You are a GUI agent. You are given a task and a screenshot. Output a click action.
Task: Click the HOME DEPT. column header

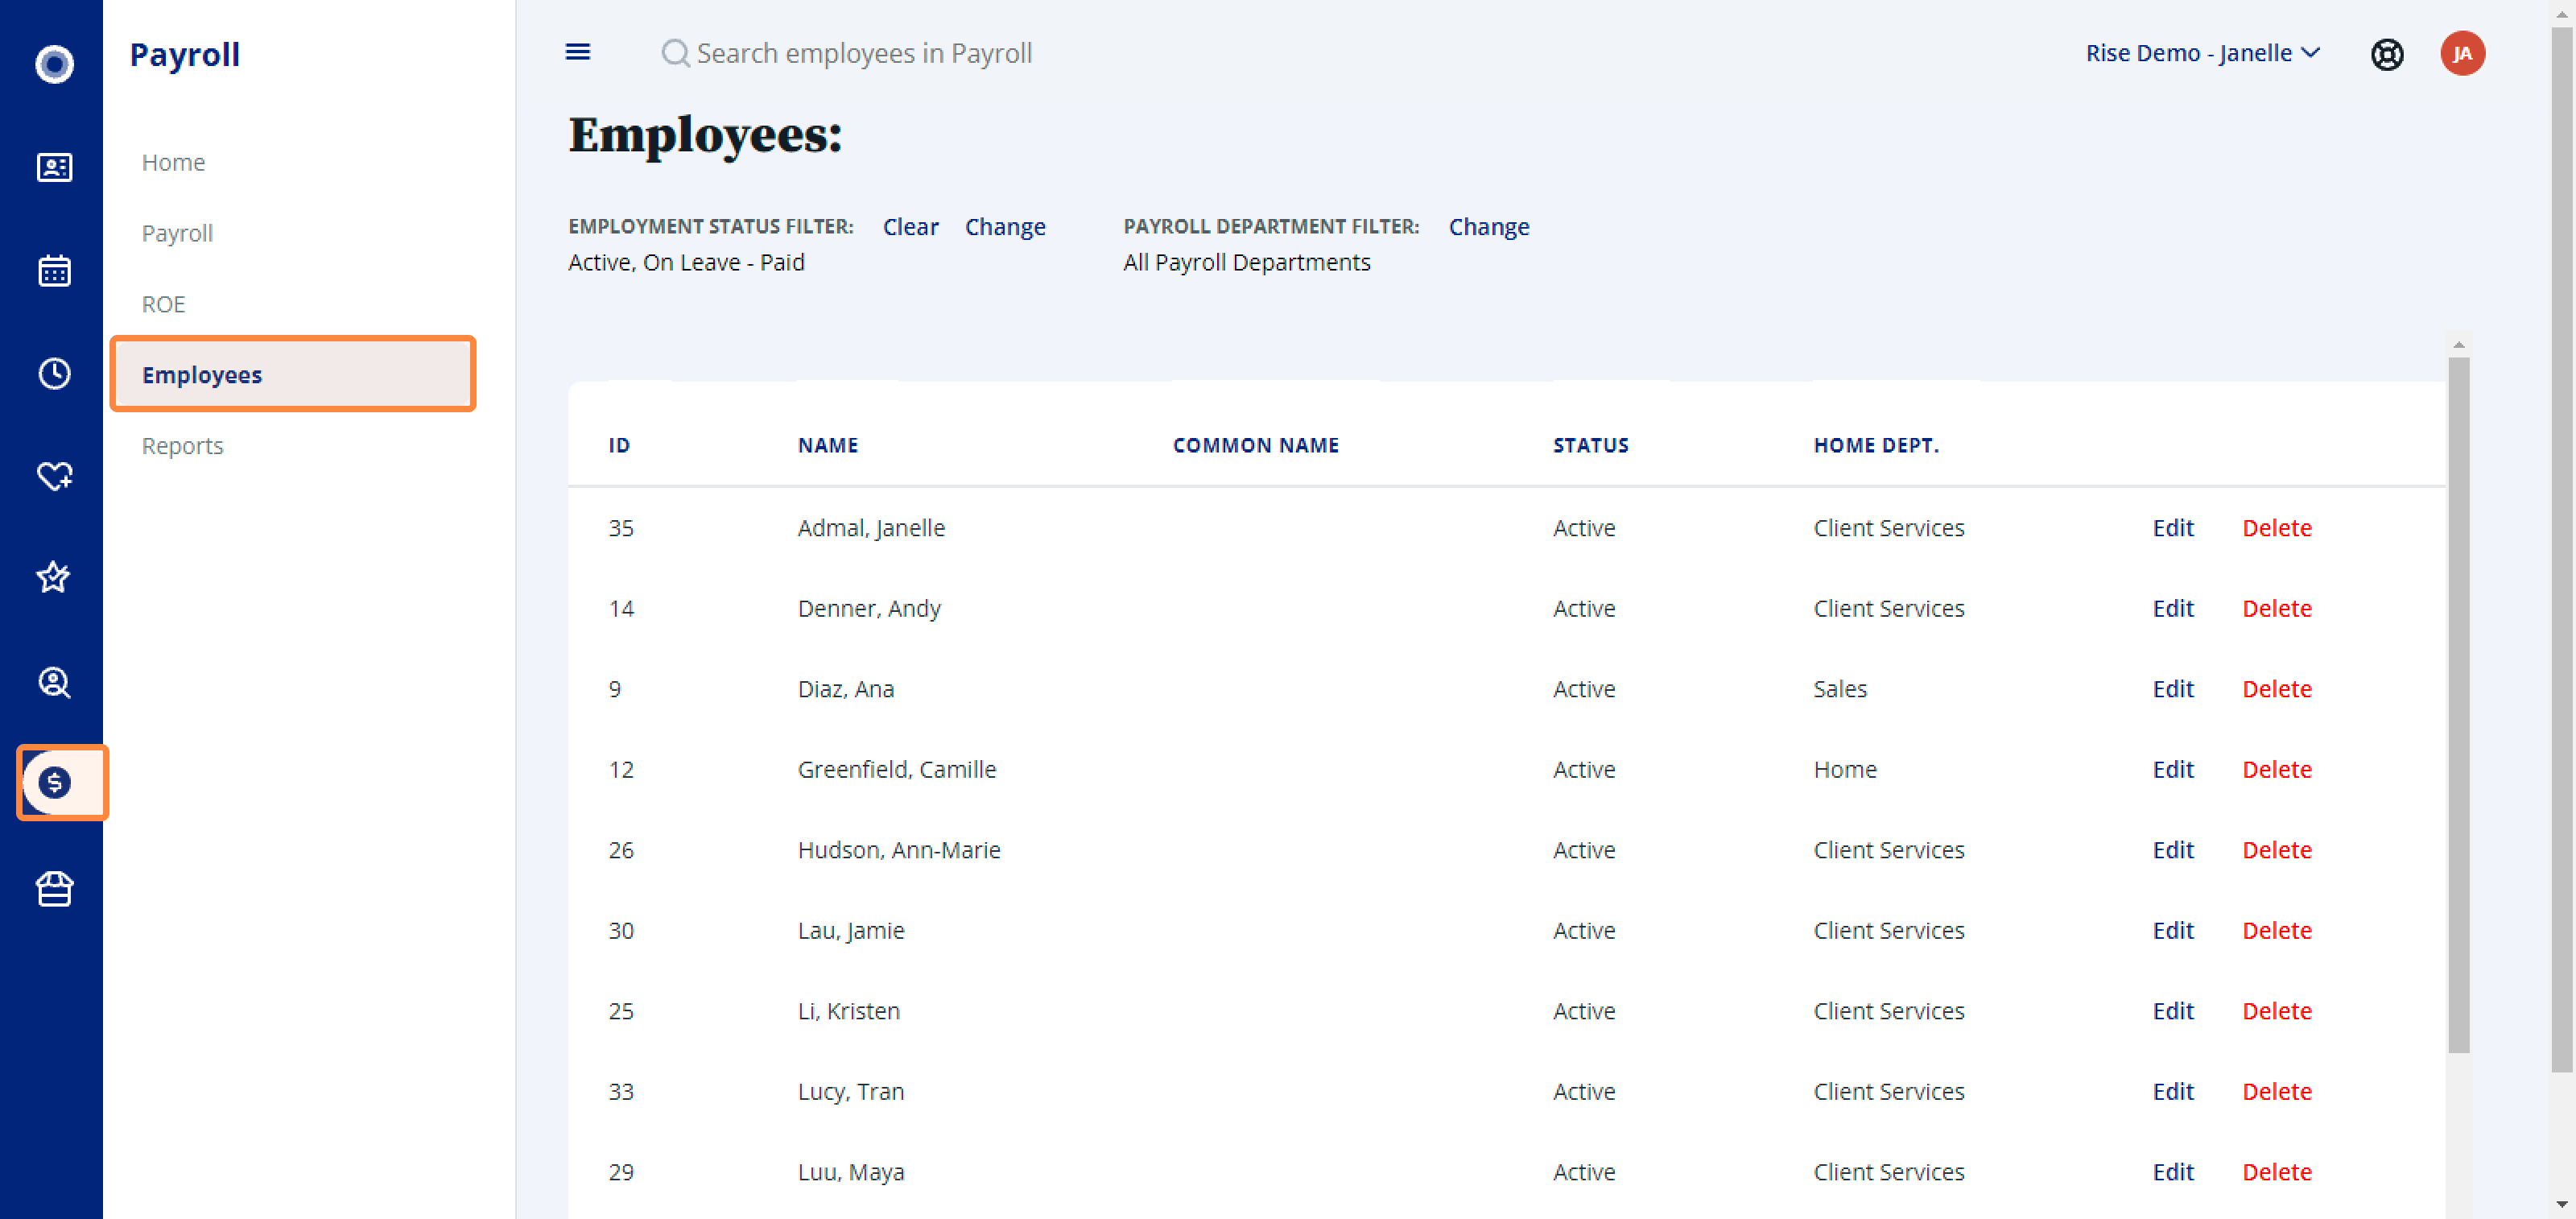tap(1876, 445)
